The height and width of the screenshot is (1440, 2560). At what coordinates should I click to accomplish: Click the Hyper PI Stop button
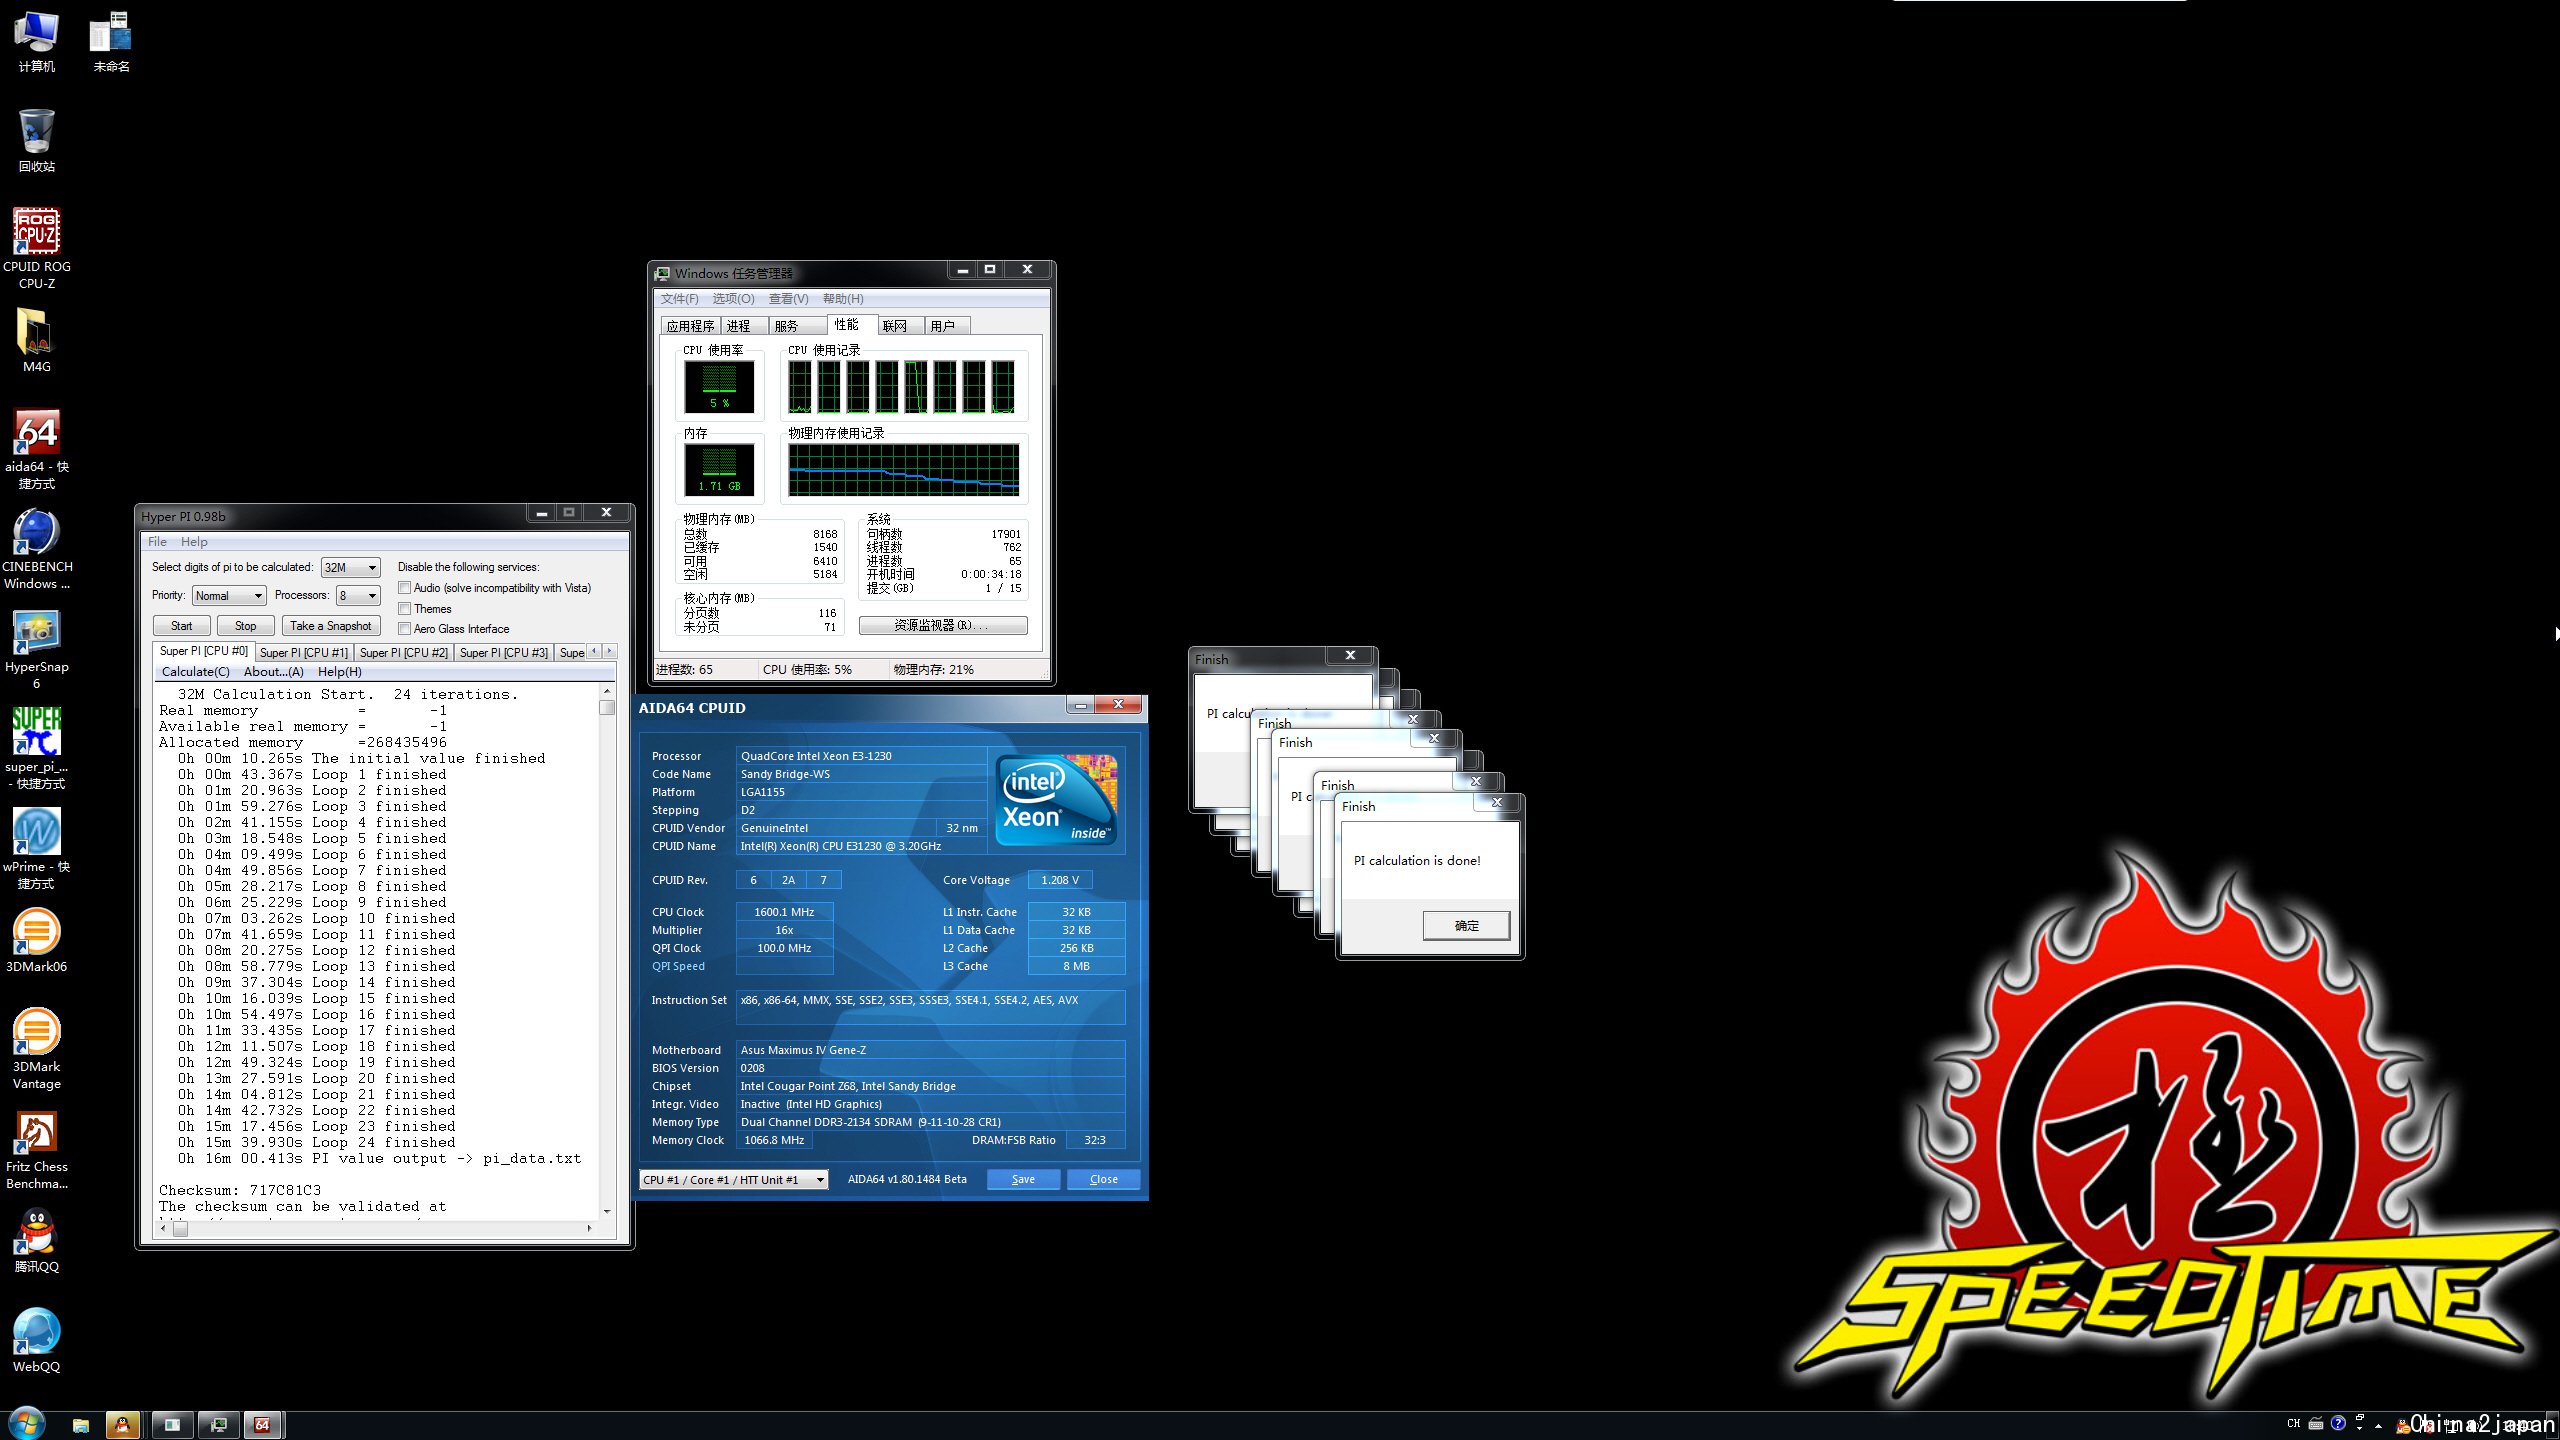245,626
